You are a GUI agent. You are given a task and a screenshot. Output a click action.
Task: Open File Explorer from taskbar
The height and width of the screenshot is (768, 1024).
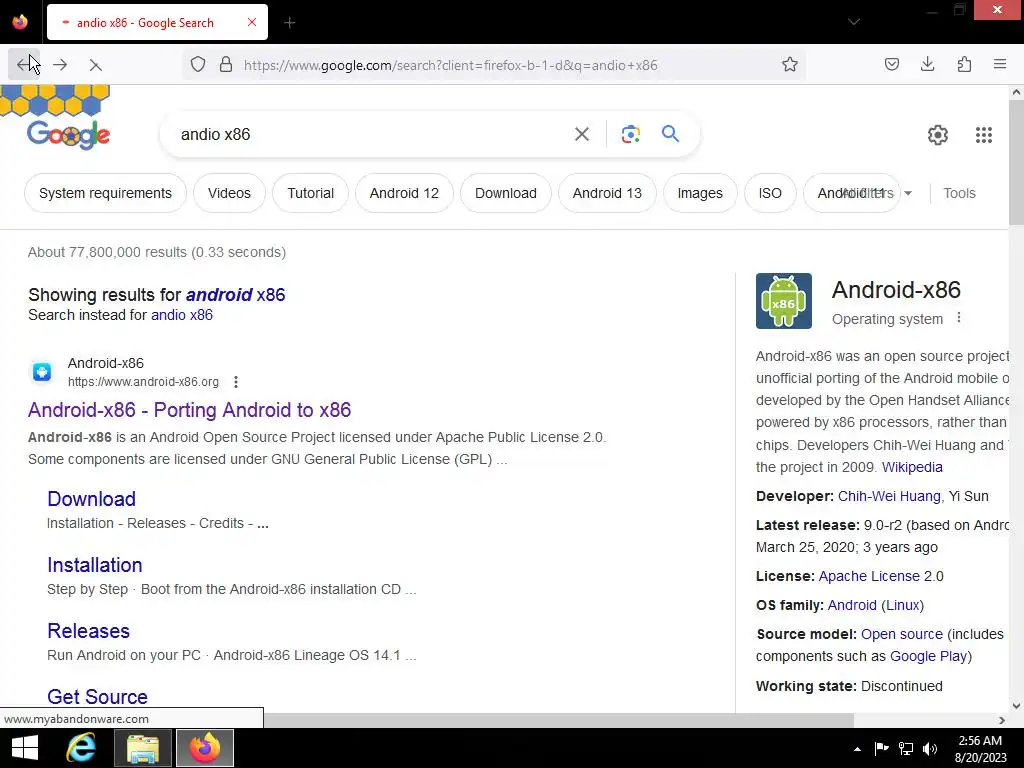tap(142, 748)
